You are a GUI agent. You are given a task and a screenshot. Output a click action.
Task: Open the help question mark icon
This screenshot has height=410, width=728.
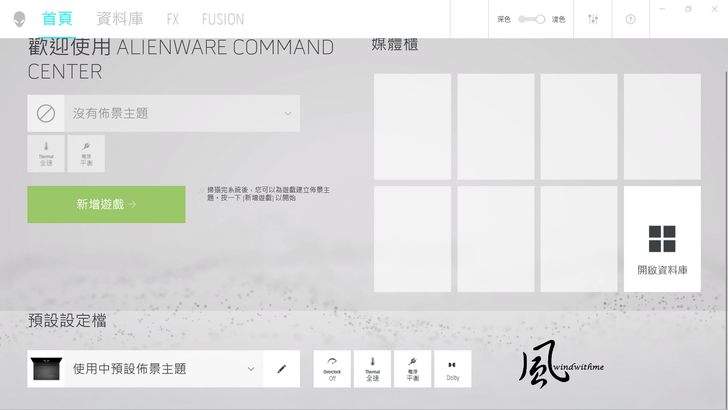tap(630, 20)
